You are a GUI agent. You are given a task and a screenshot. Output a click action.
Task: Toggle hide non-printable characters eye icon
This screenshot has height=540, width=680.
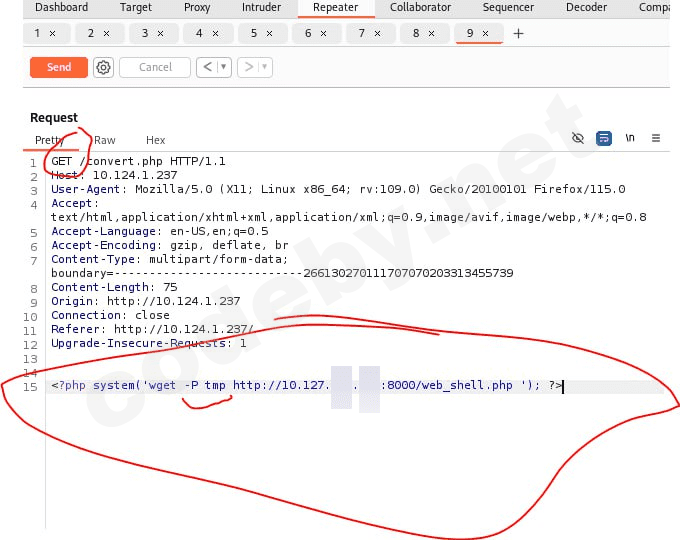[x=578, y=138]
